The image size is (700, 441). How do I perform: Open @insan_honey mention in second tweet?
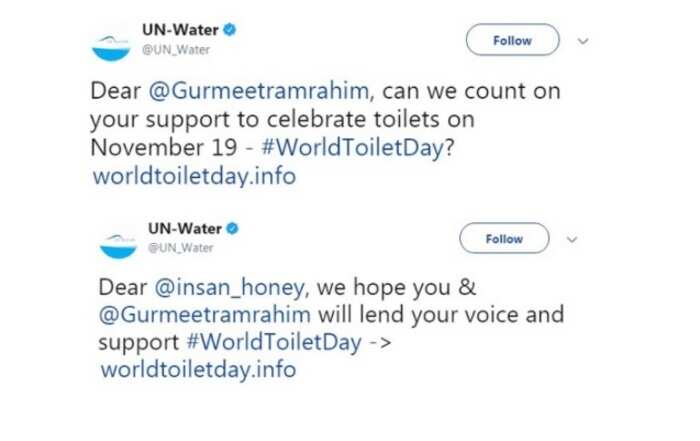(x=229, y=287)
